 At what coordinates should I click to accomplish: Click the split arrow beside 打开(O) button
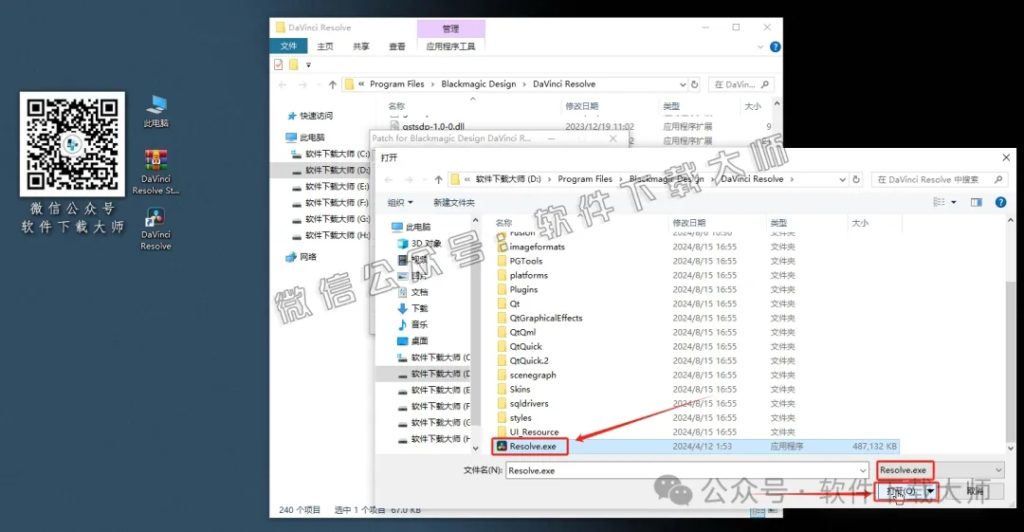(931, 491)
